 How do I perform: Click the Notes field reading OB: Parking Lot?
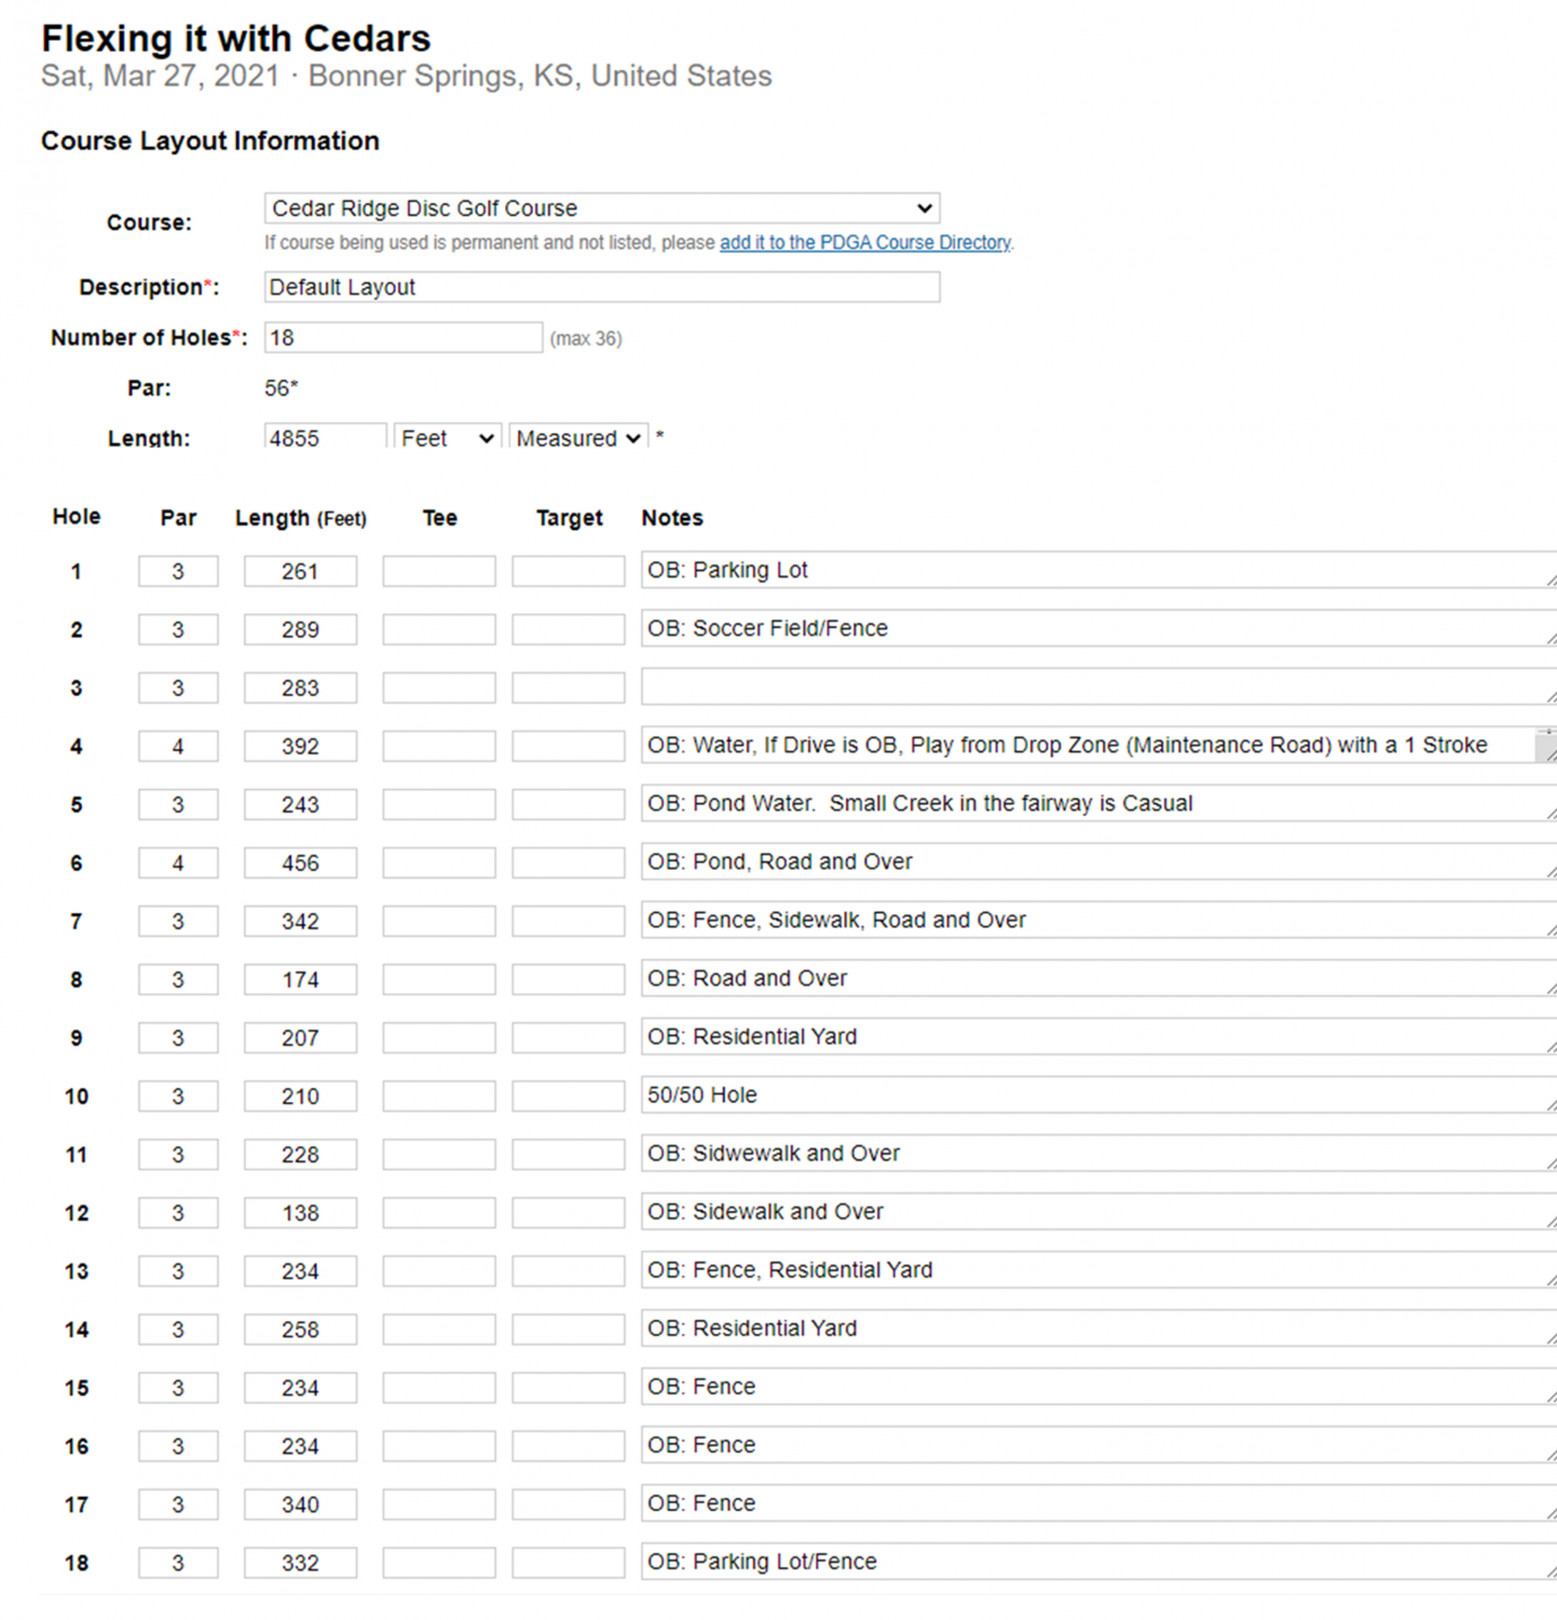(x=1098, y=570)
